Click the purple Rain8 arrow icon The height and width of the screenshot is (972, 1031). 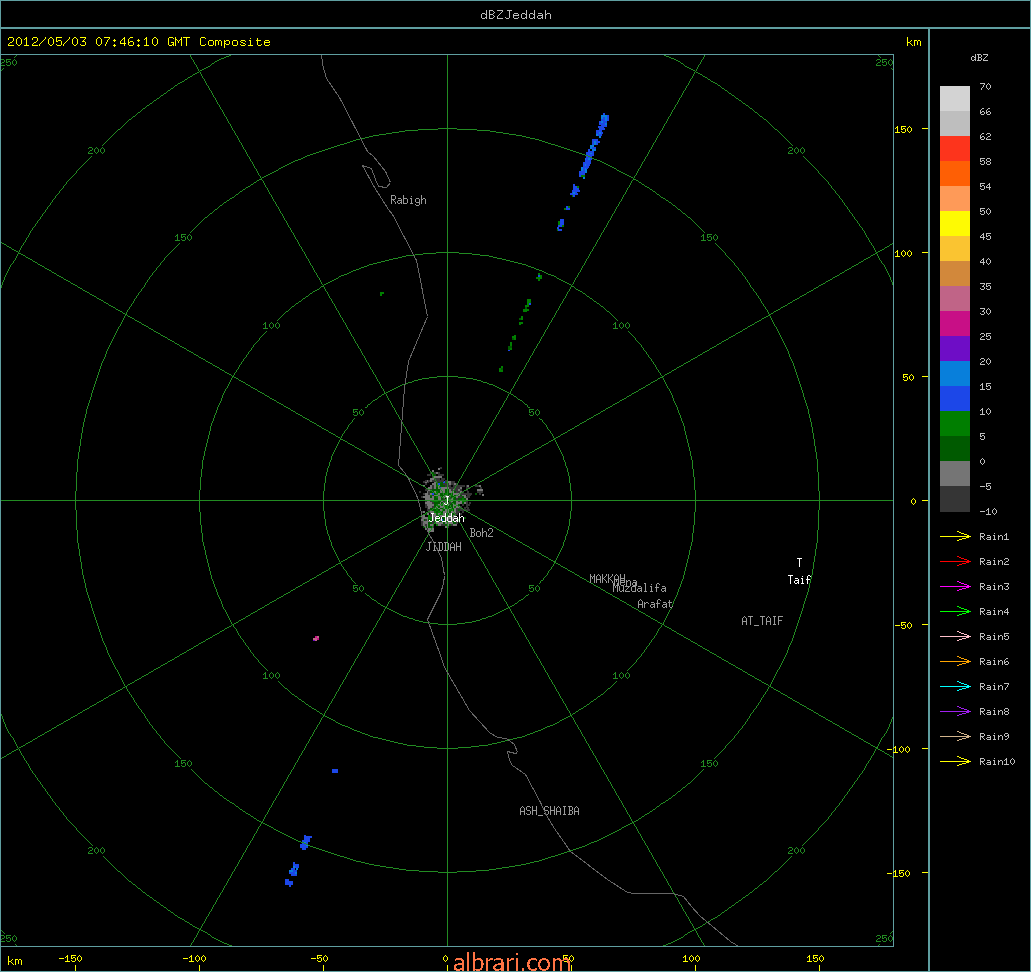(955, 712)
